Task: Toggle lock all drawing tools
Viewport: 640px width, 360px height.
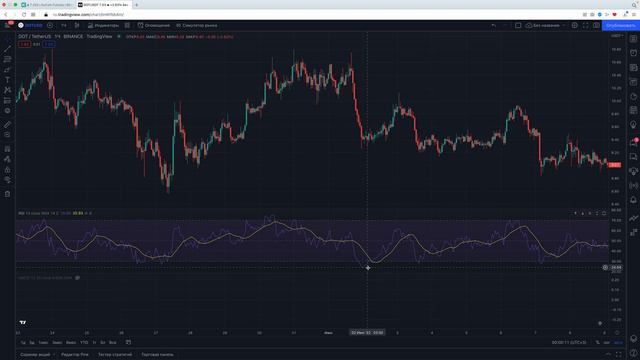Action: click(x=7, y=169)
